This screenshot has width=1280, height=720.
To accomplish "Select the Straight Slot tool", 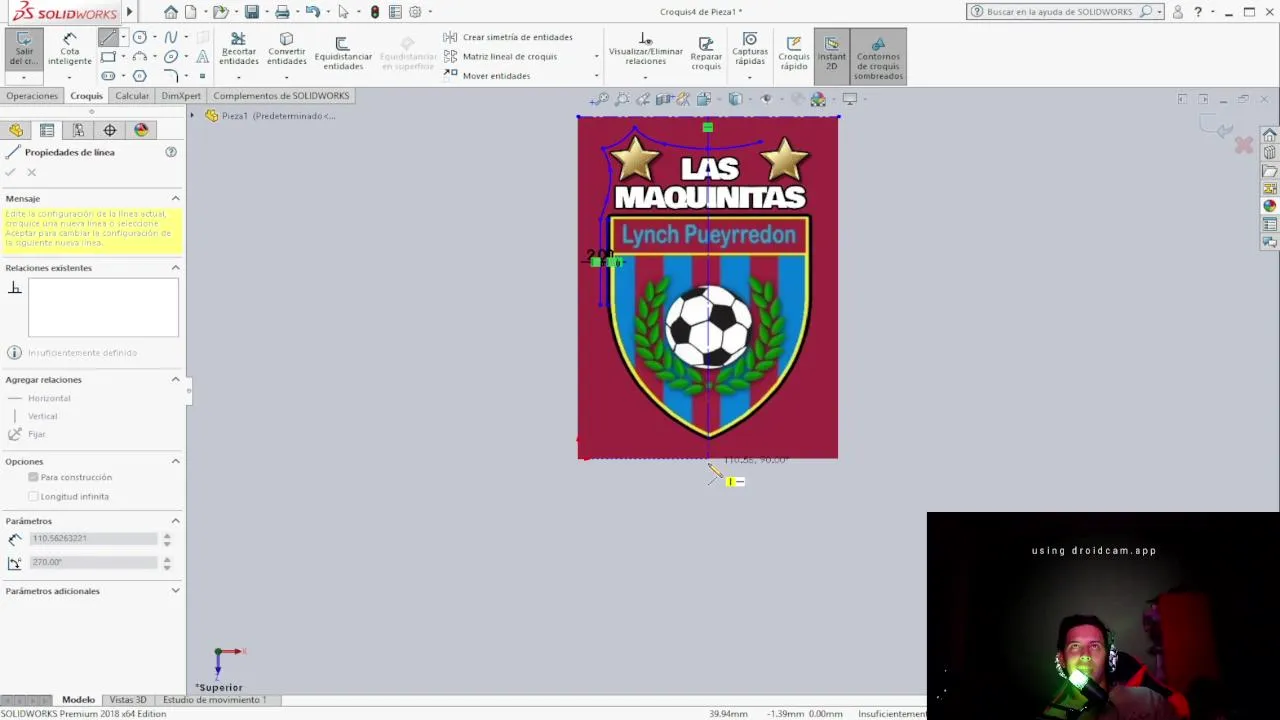I will click(107, 76).
